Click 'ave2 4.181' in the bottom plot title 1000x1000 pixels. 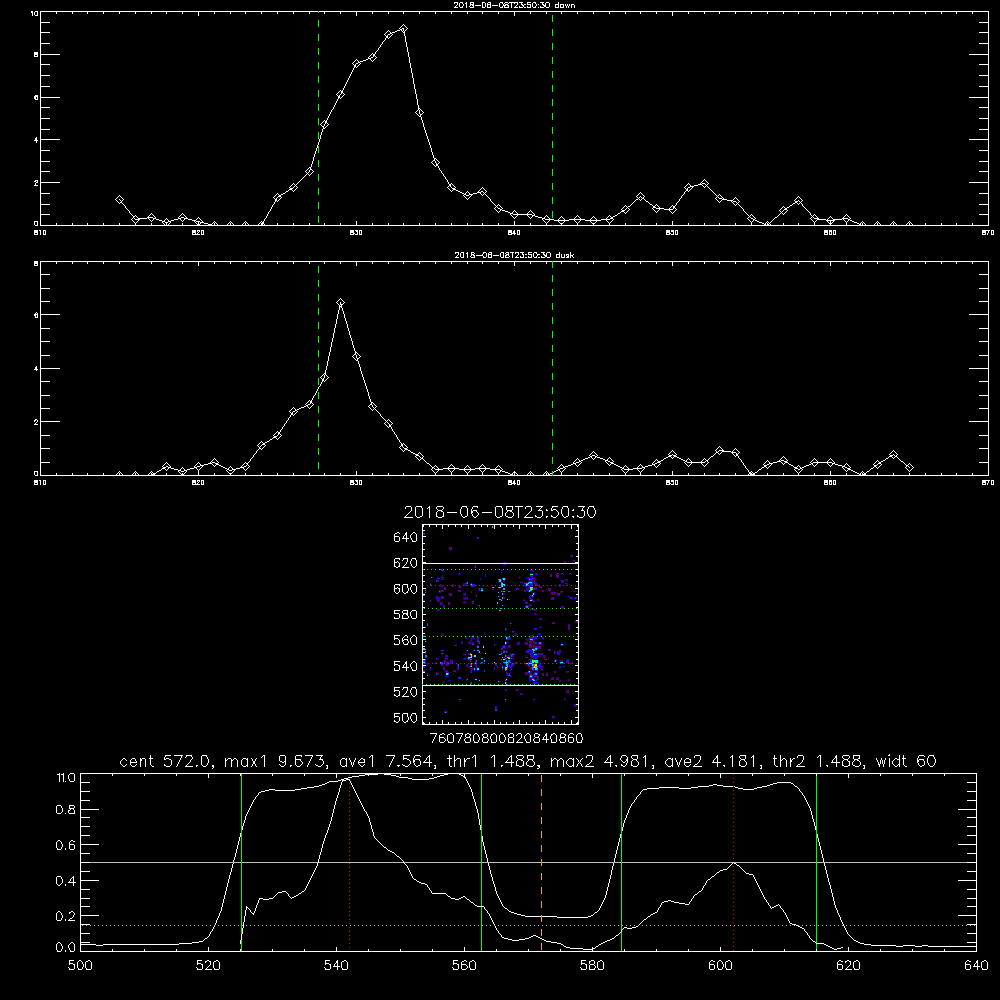tap(712, 761)
